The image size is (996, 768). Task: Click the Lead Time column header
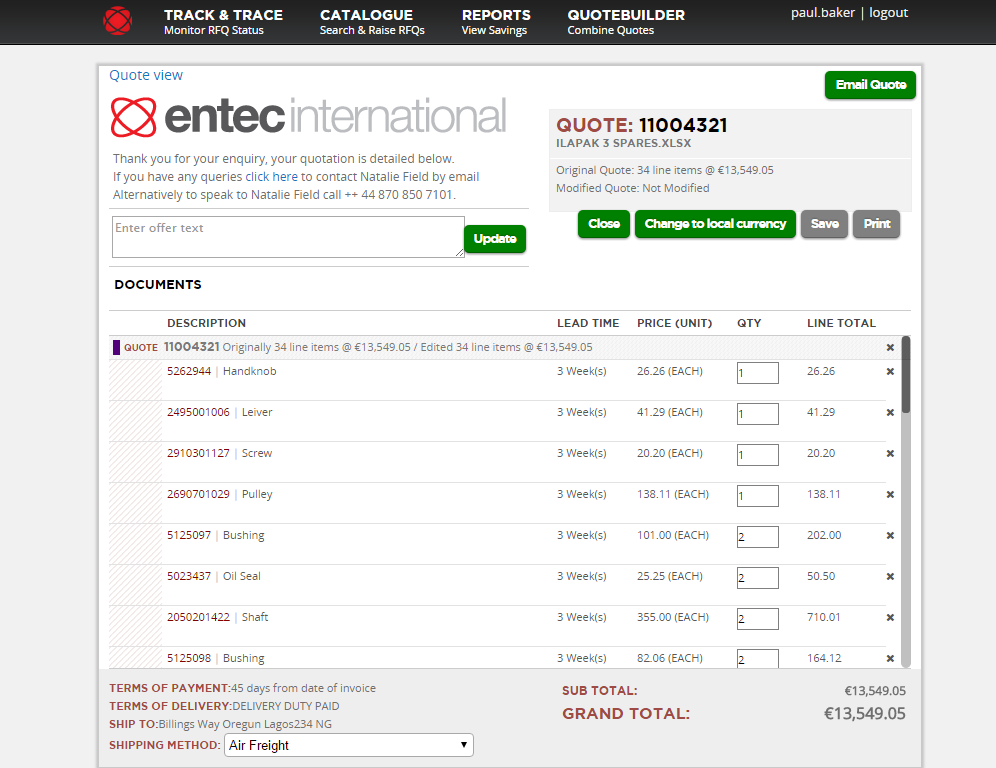pos(588,323)
